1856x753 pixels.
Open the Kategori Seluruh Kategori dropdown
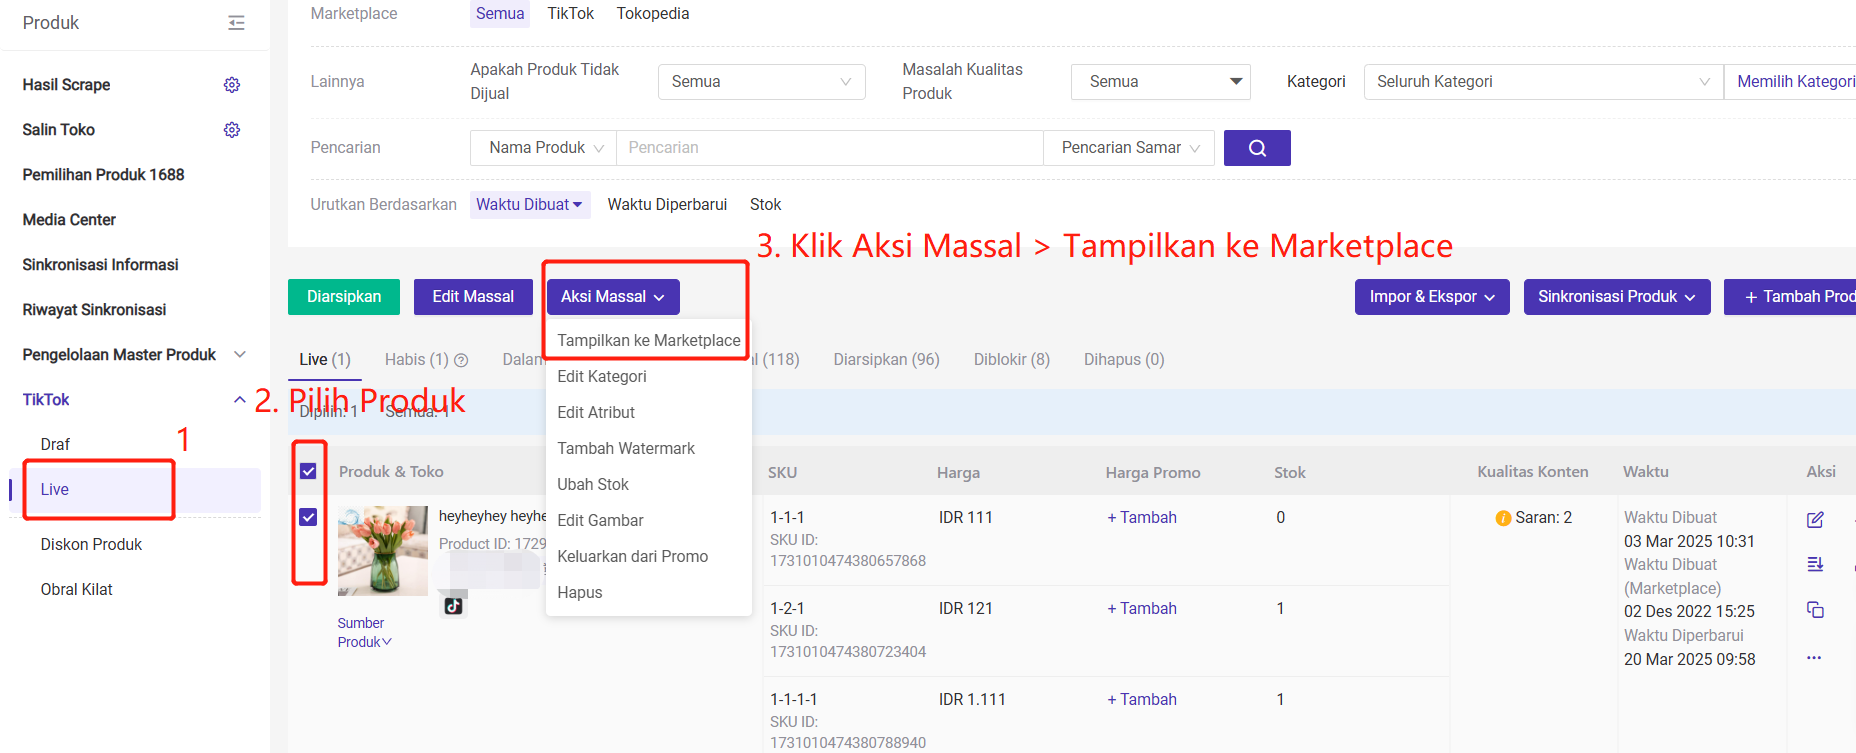(1542, 82)
